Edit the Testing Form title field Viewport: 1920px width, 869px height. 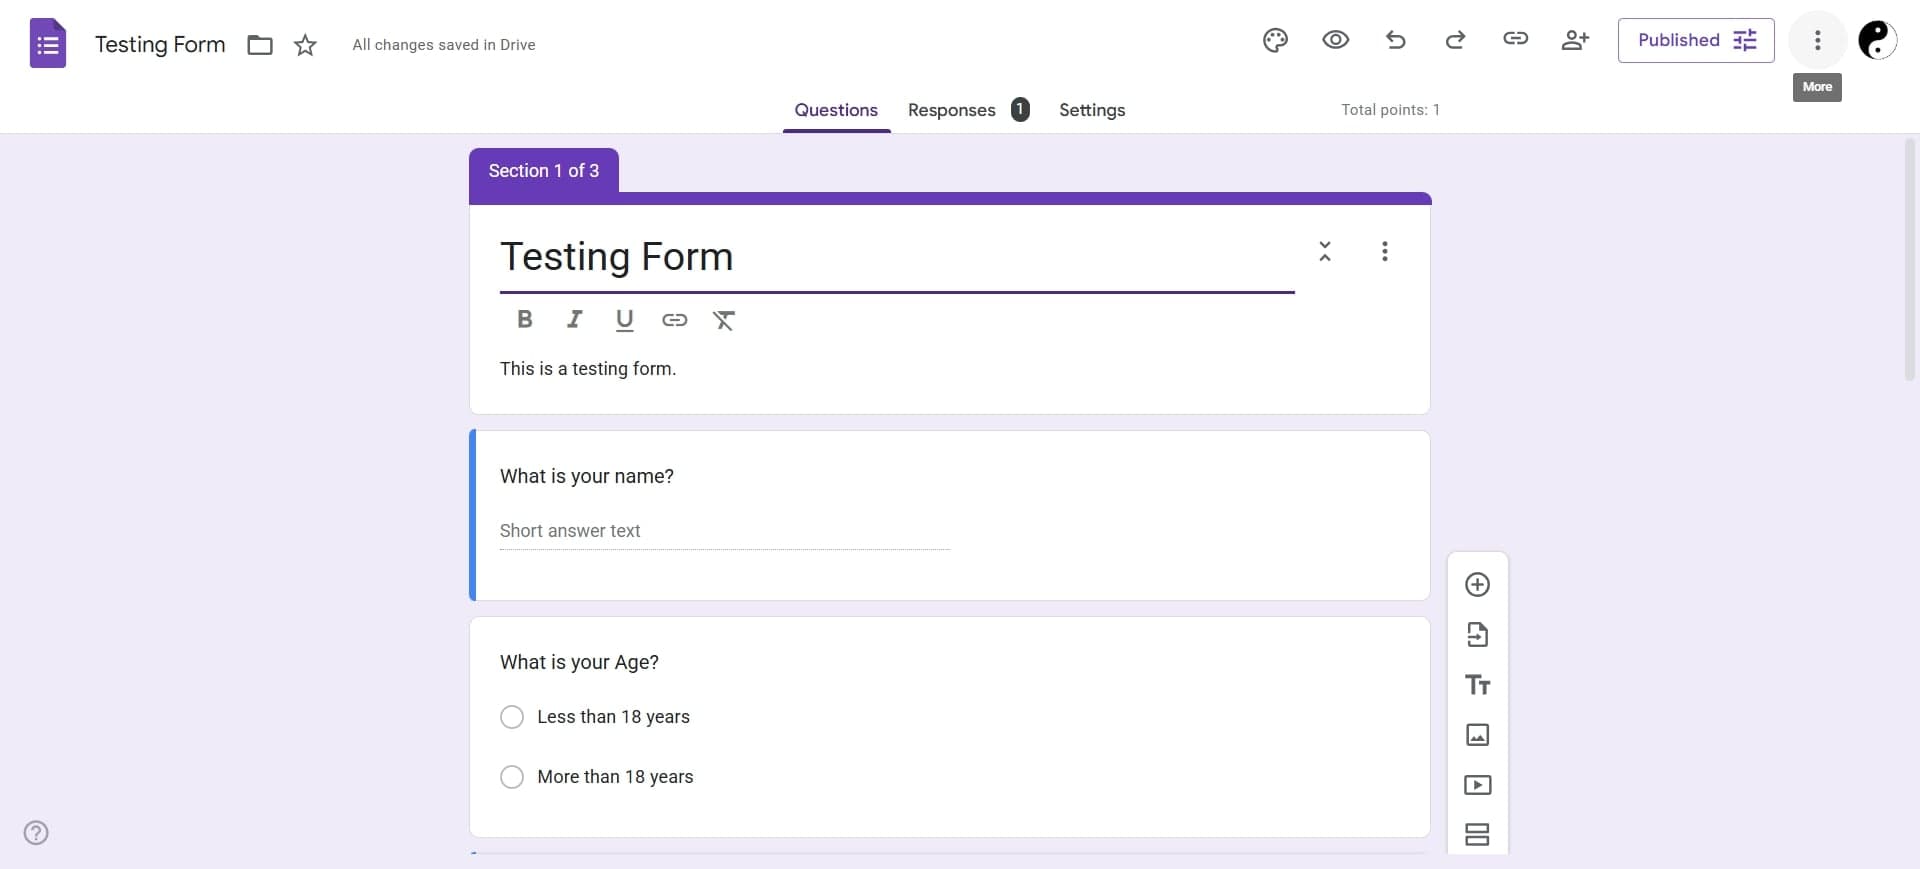pyautogui.click(x=897, y=257)
